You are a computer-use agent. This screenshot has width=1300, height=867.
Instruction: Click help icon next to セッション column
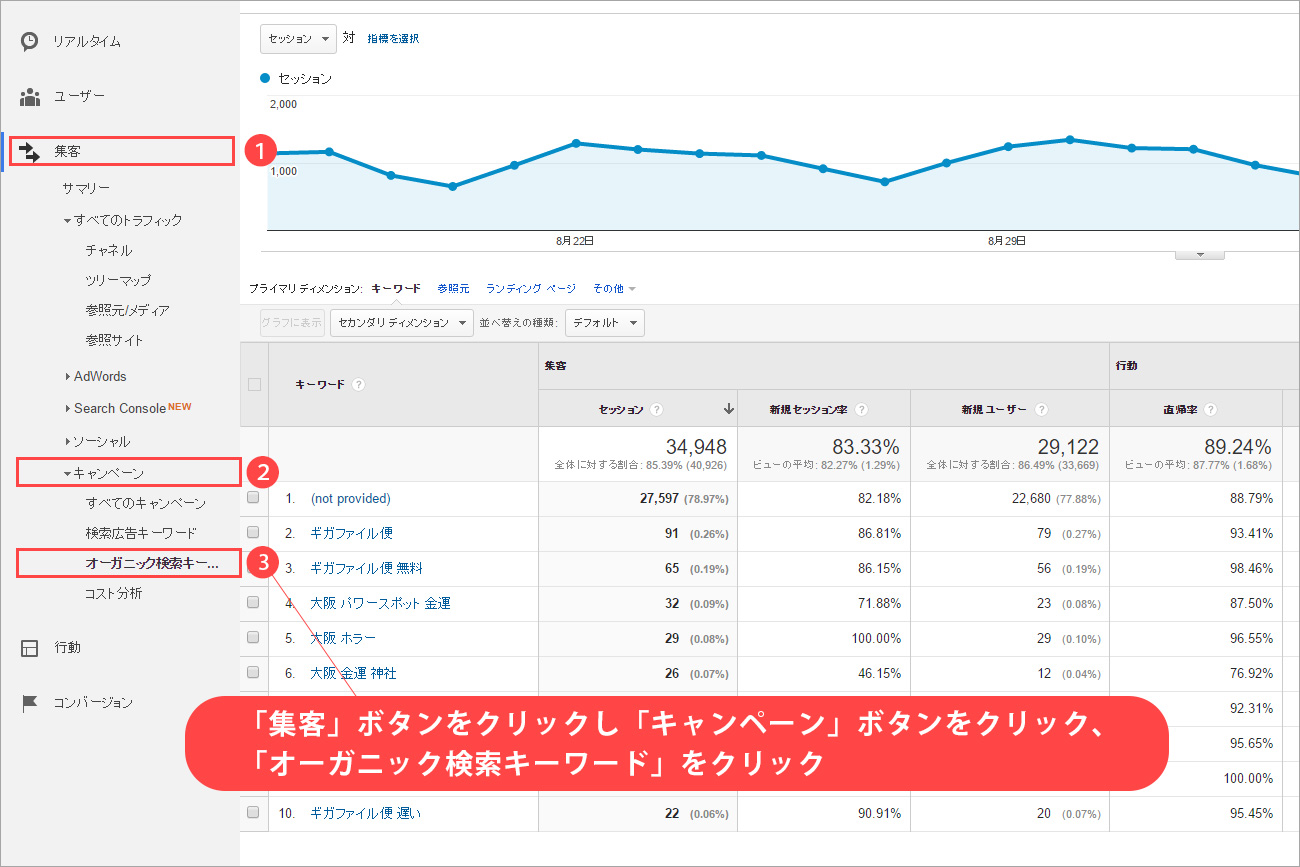[657, 410]
